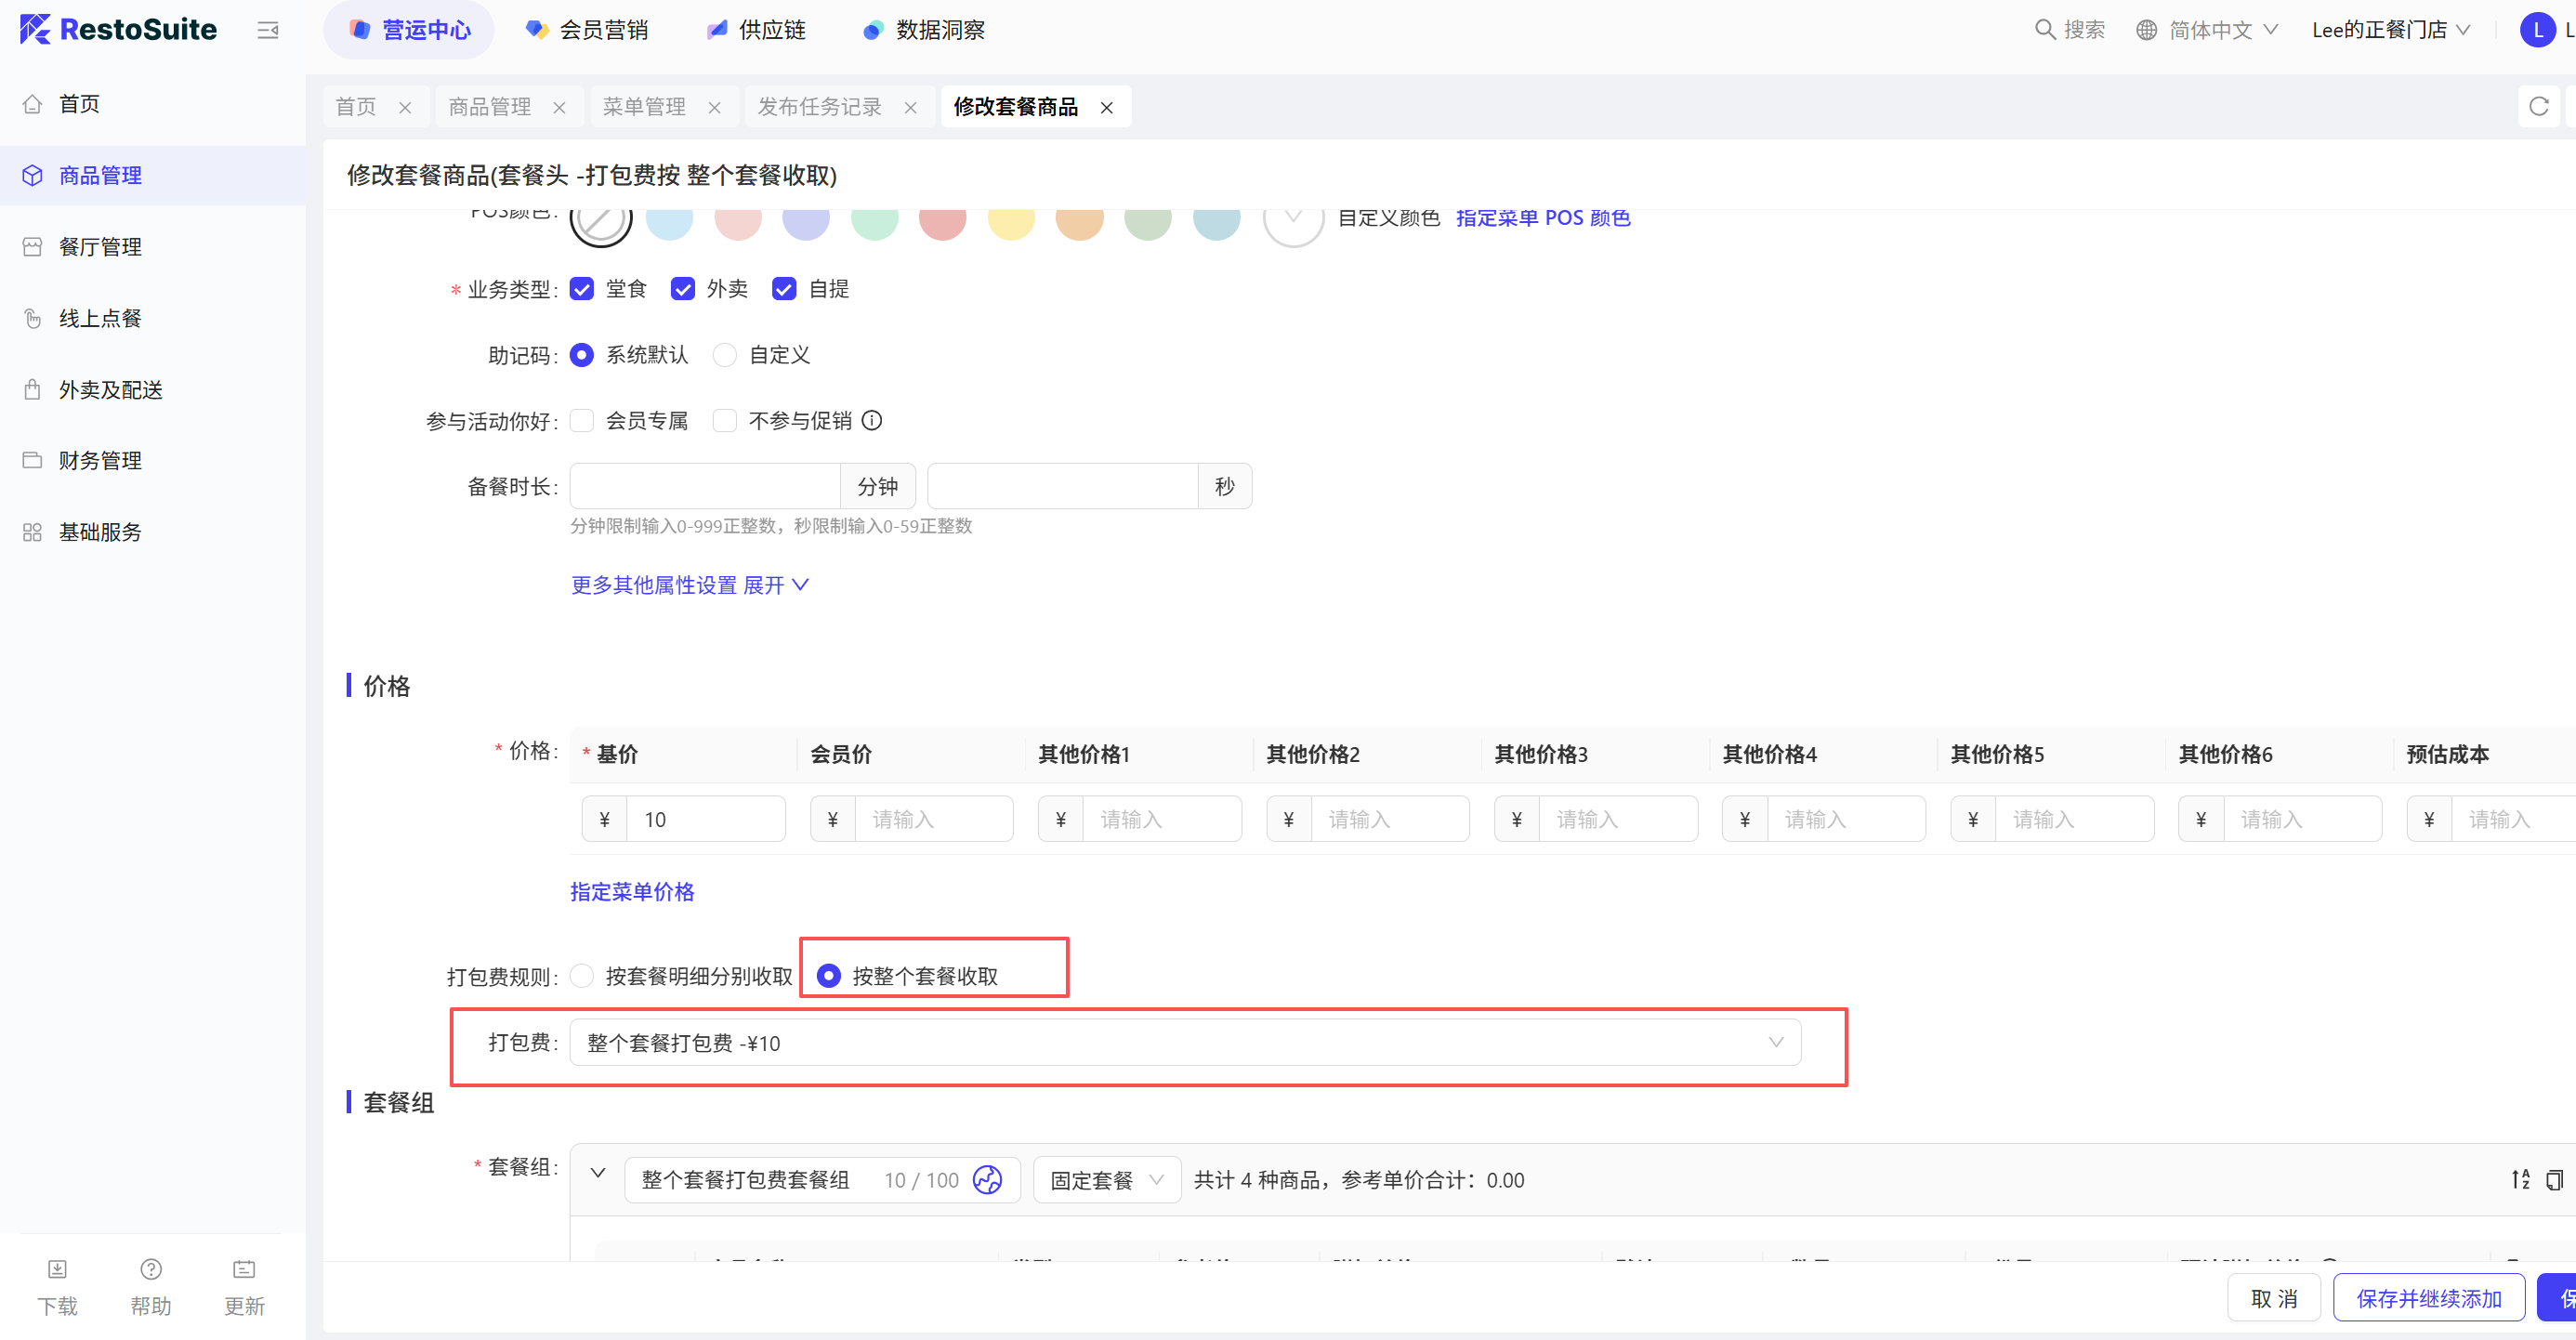Click the 取消 button

[2273, 1298]
